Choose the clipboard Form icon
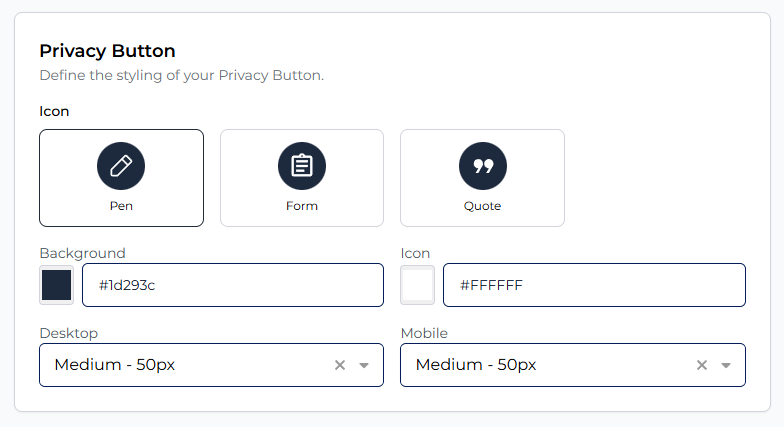784x427 pixels. point(302,166)
